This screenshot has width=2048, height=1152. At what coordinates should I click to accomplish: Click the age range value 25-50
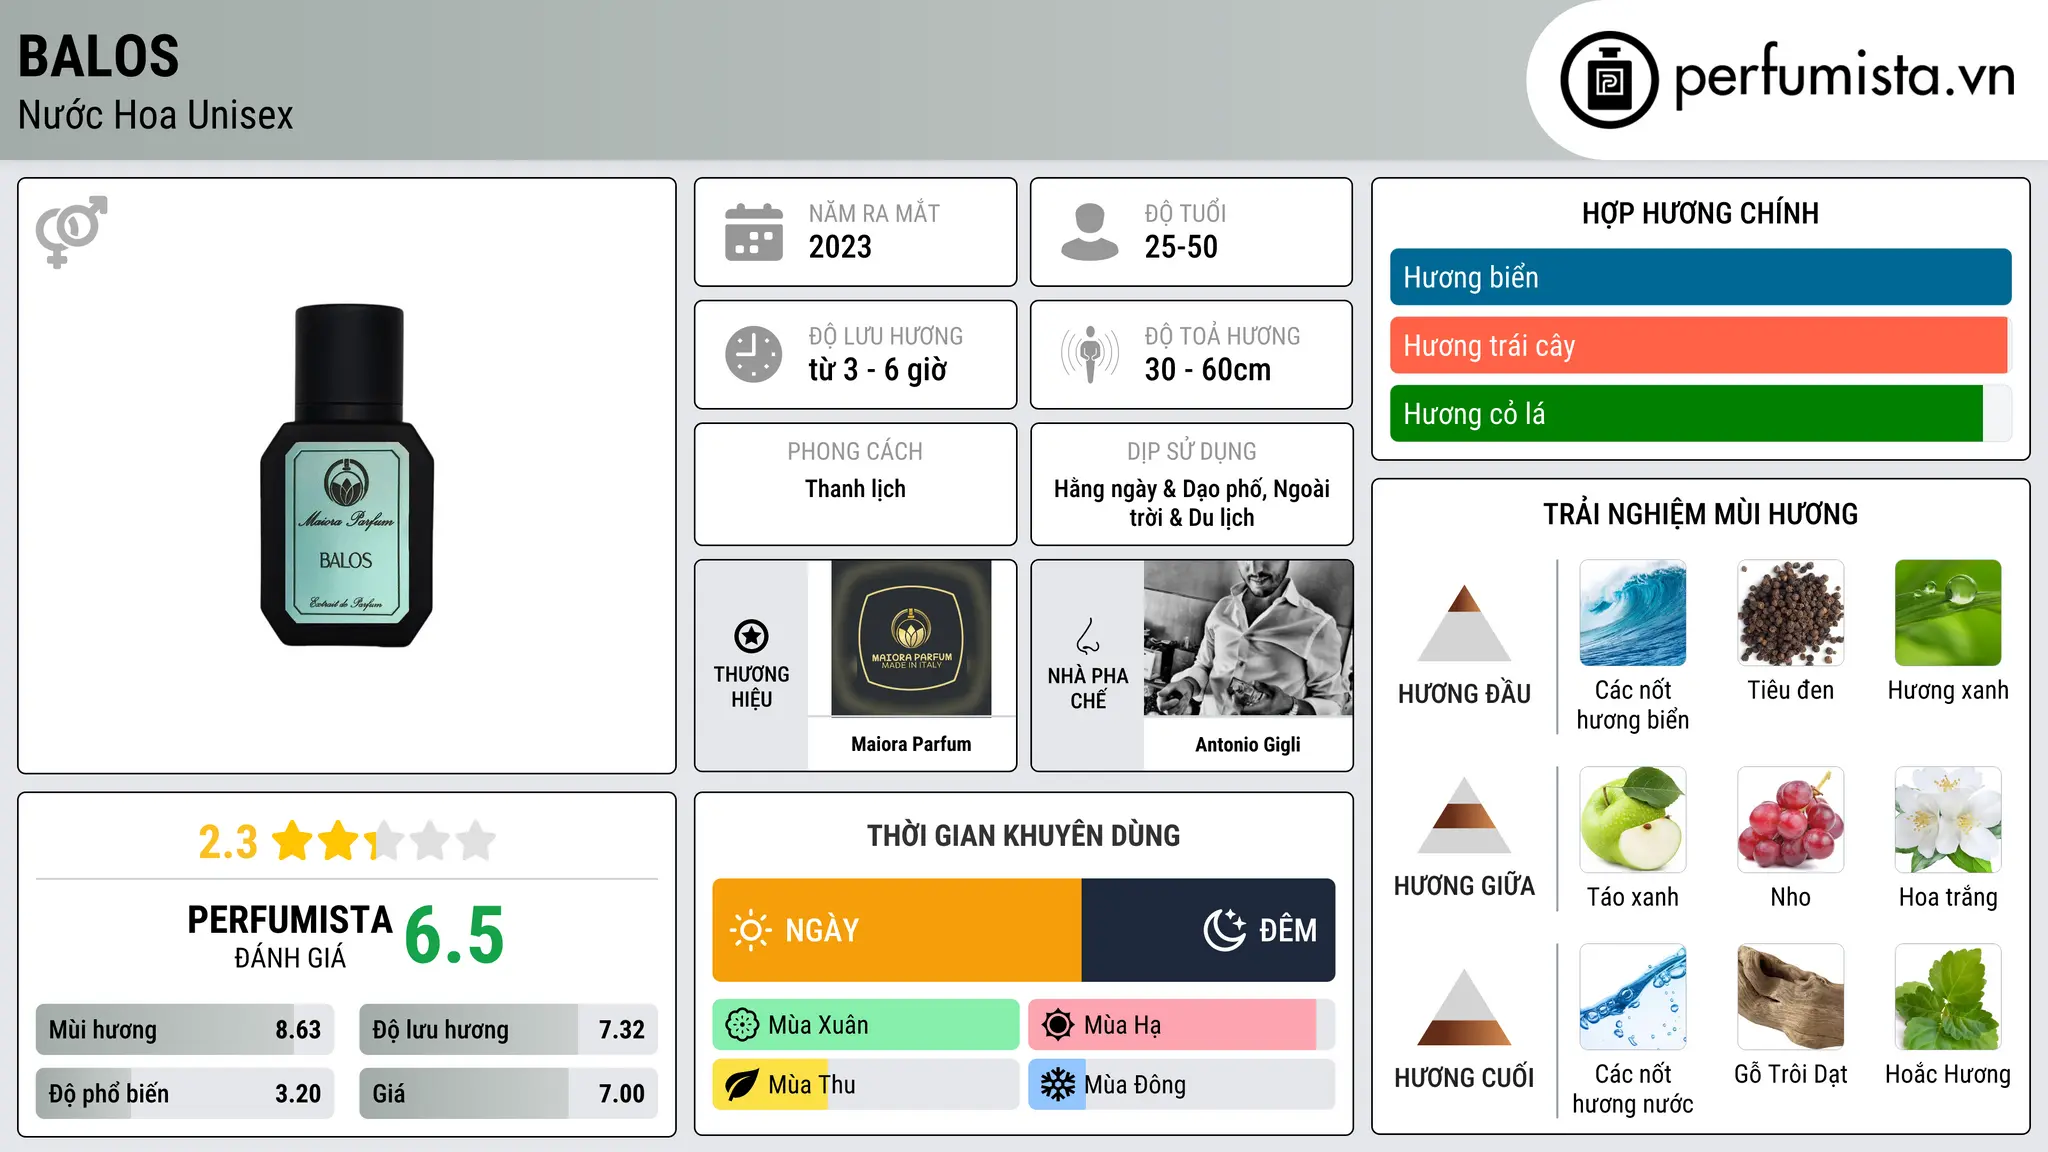(x=1181, y=247)
